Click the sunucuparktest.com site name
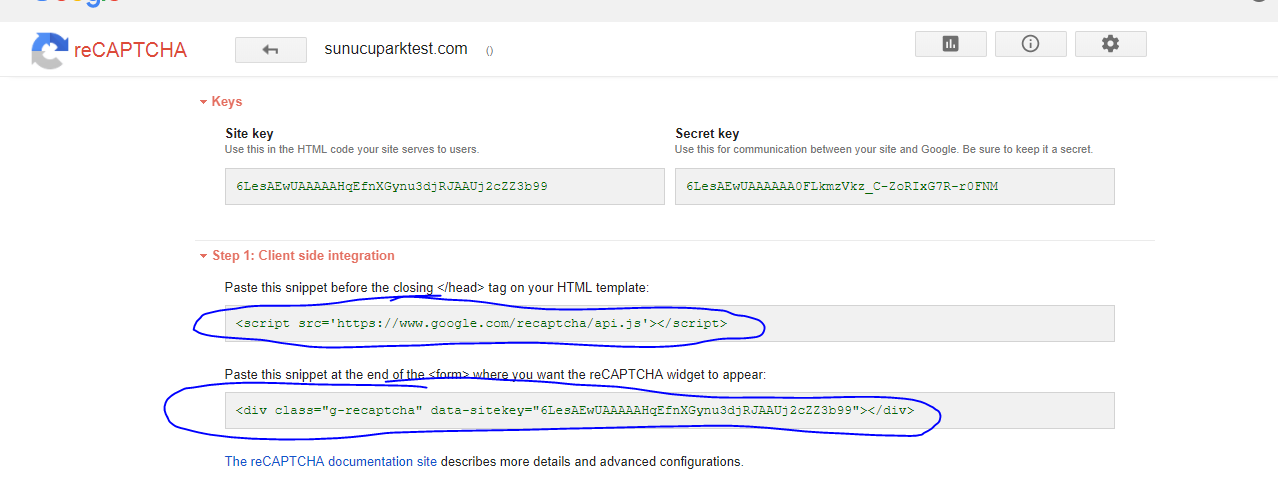1278x488 pixels. [396, 48]
